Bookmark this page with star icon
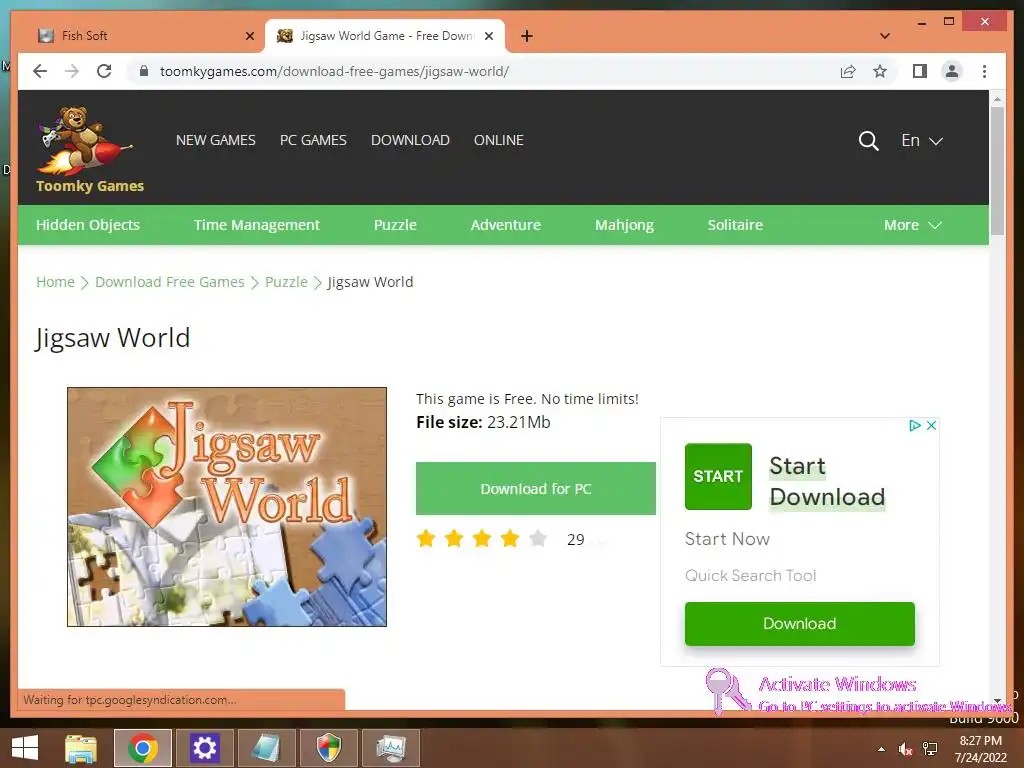 (x=880, y=71)
